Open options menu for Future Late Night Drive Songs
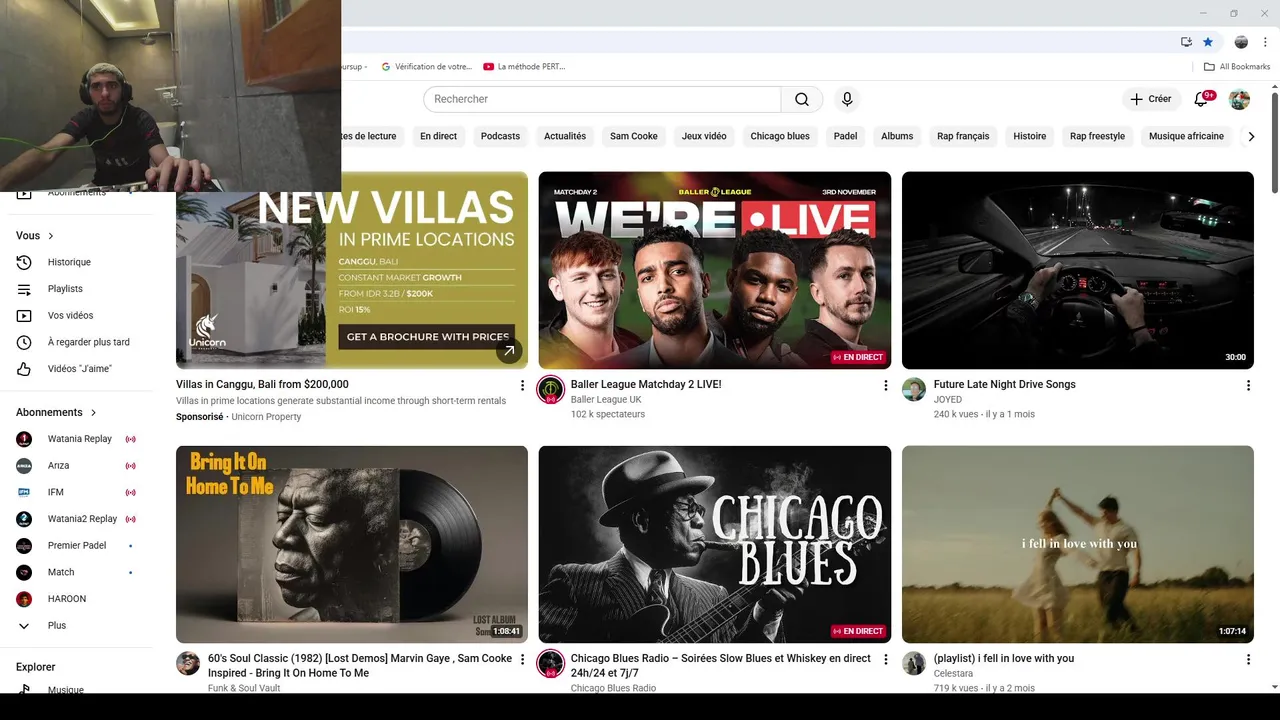This screenshot has width=1280, height=720. [x=1248, y=385]
